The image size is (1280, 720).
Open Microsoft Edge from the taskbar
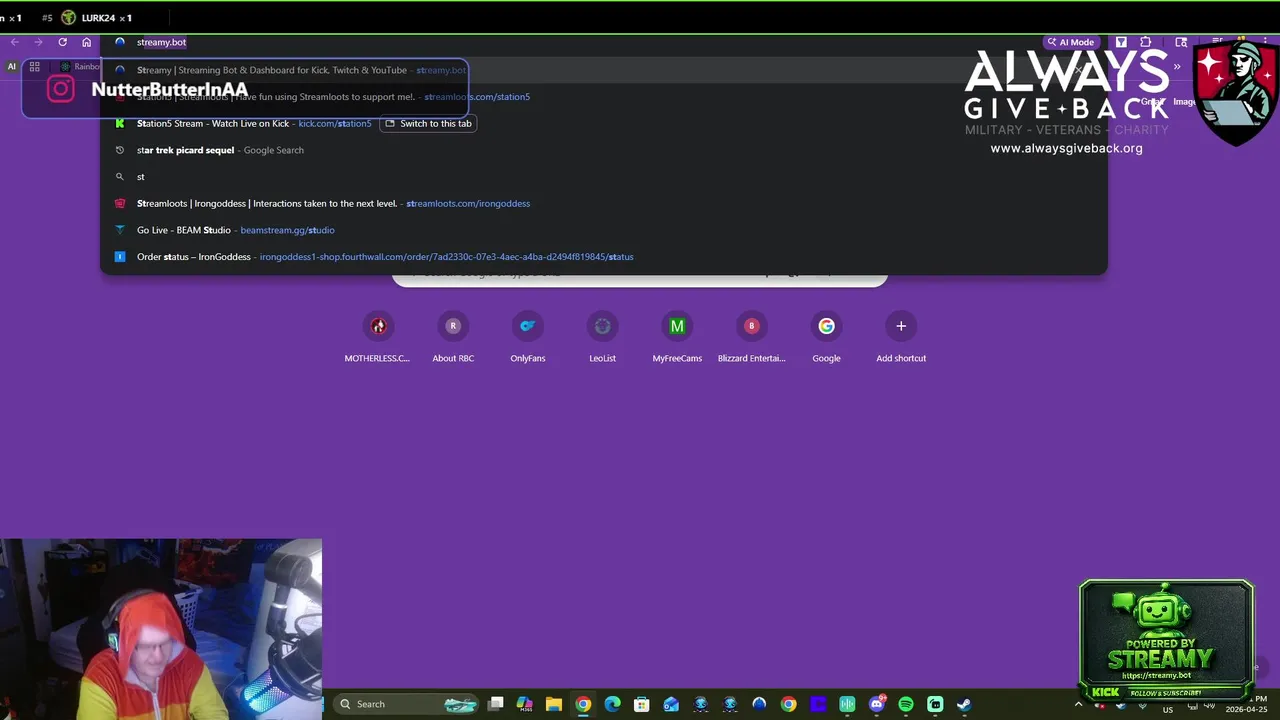[x=613, y=704]
